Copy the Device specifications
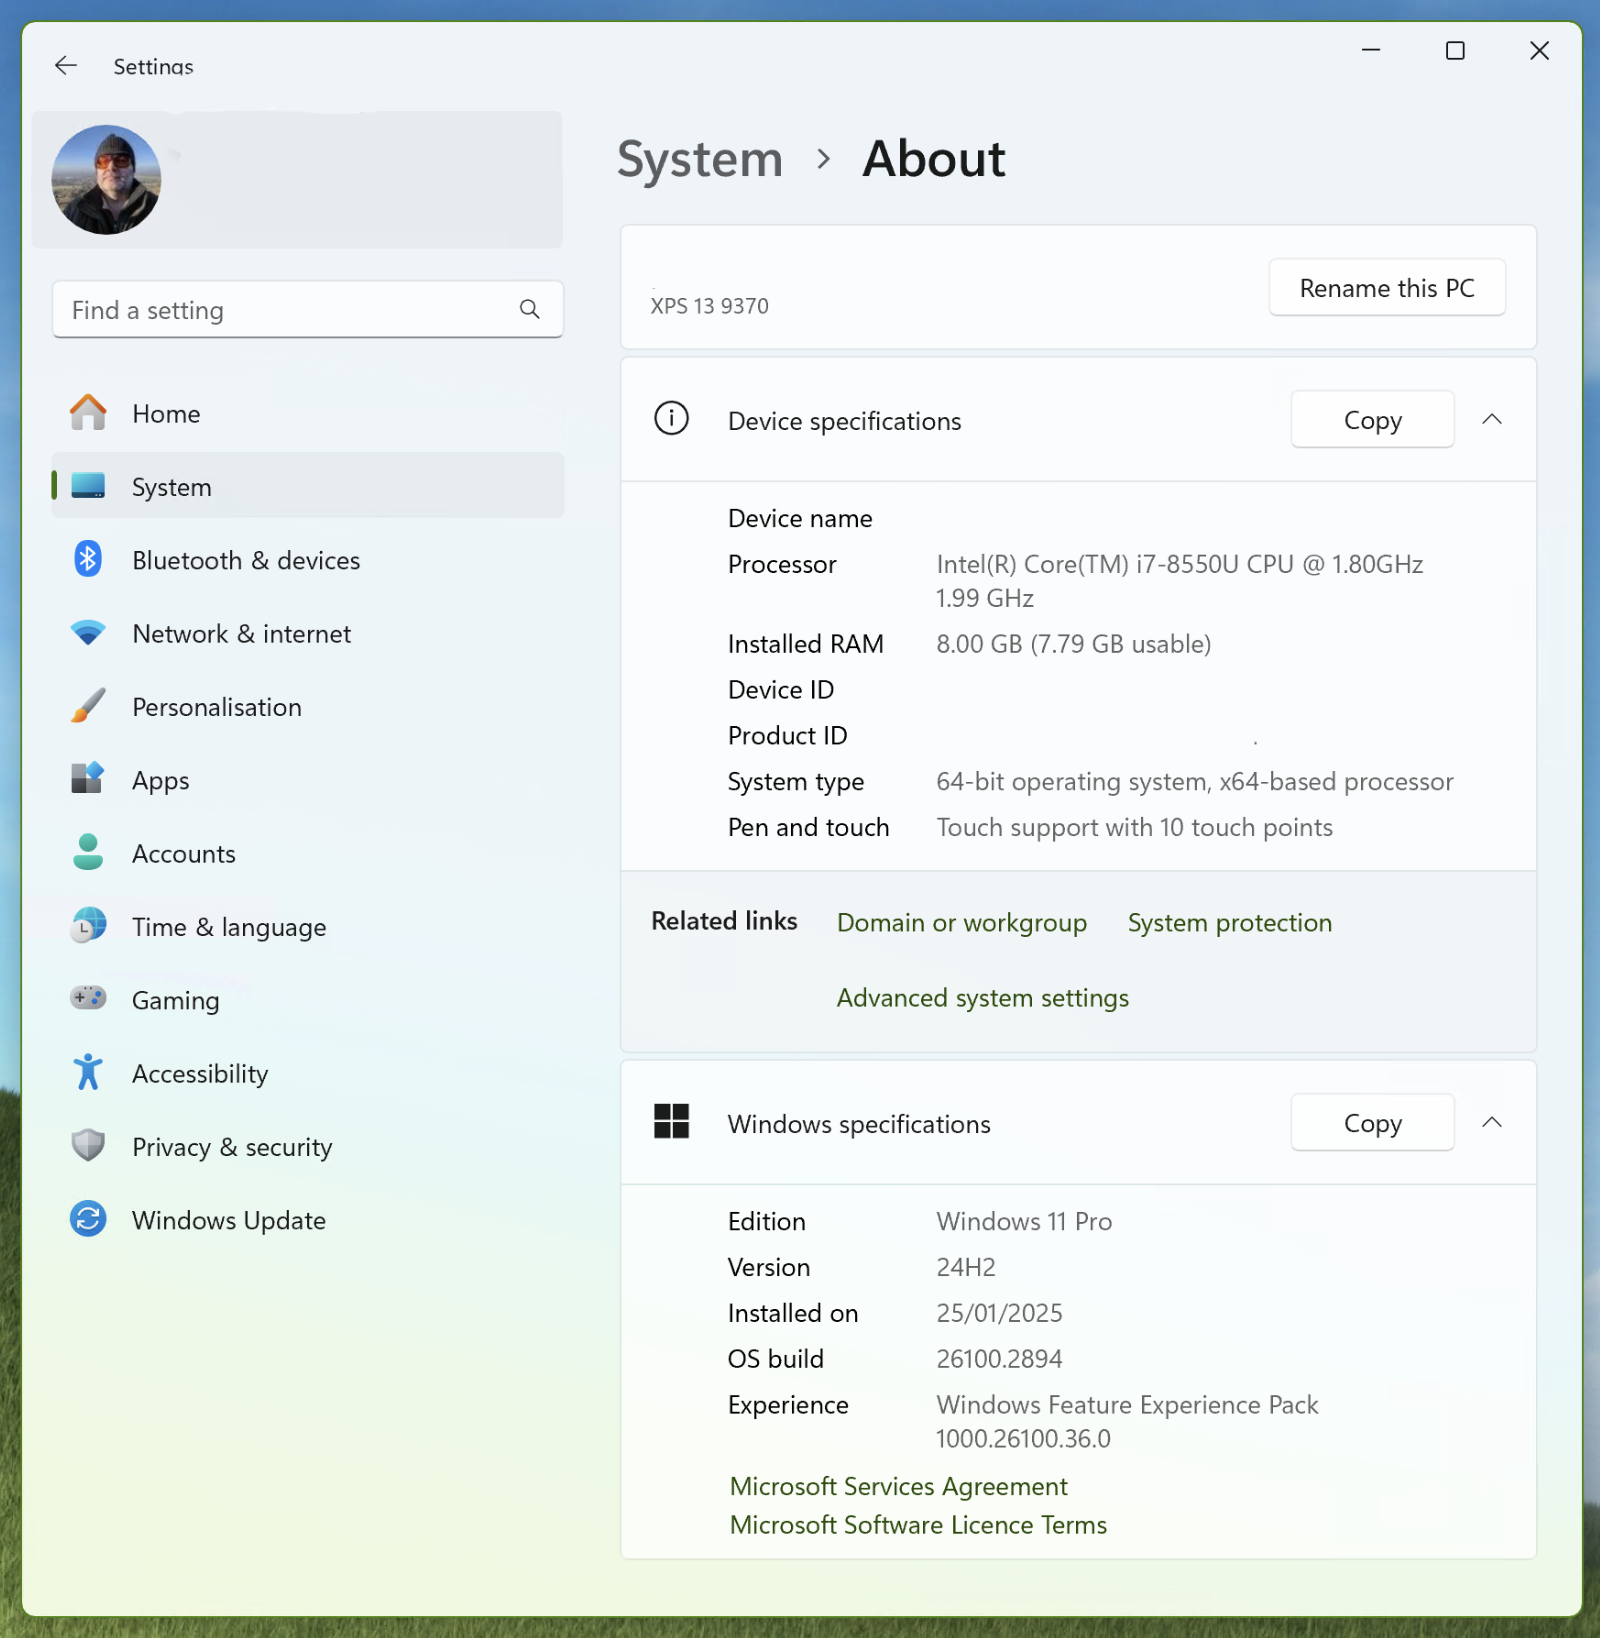The width and height of the screenshot is (1600, 1638). click(1372, 420)
